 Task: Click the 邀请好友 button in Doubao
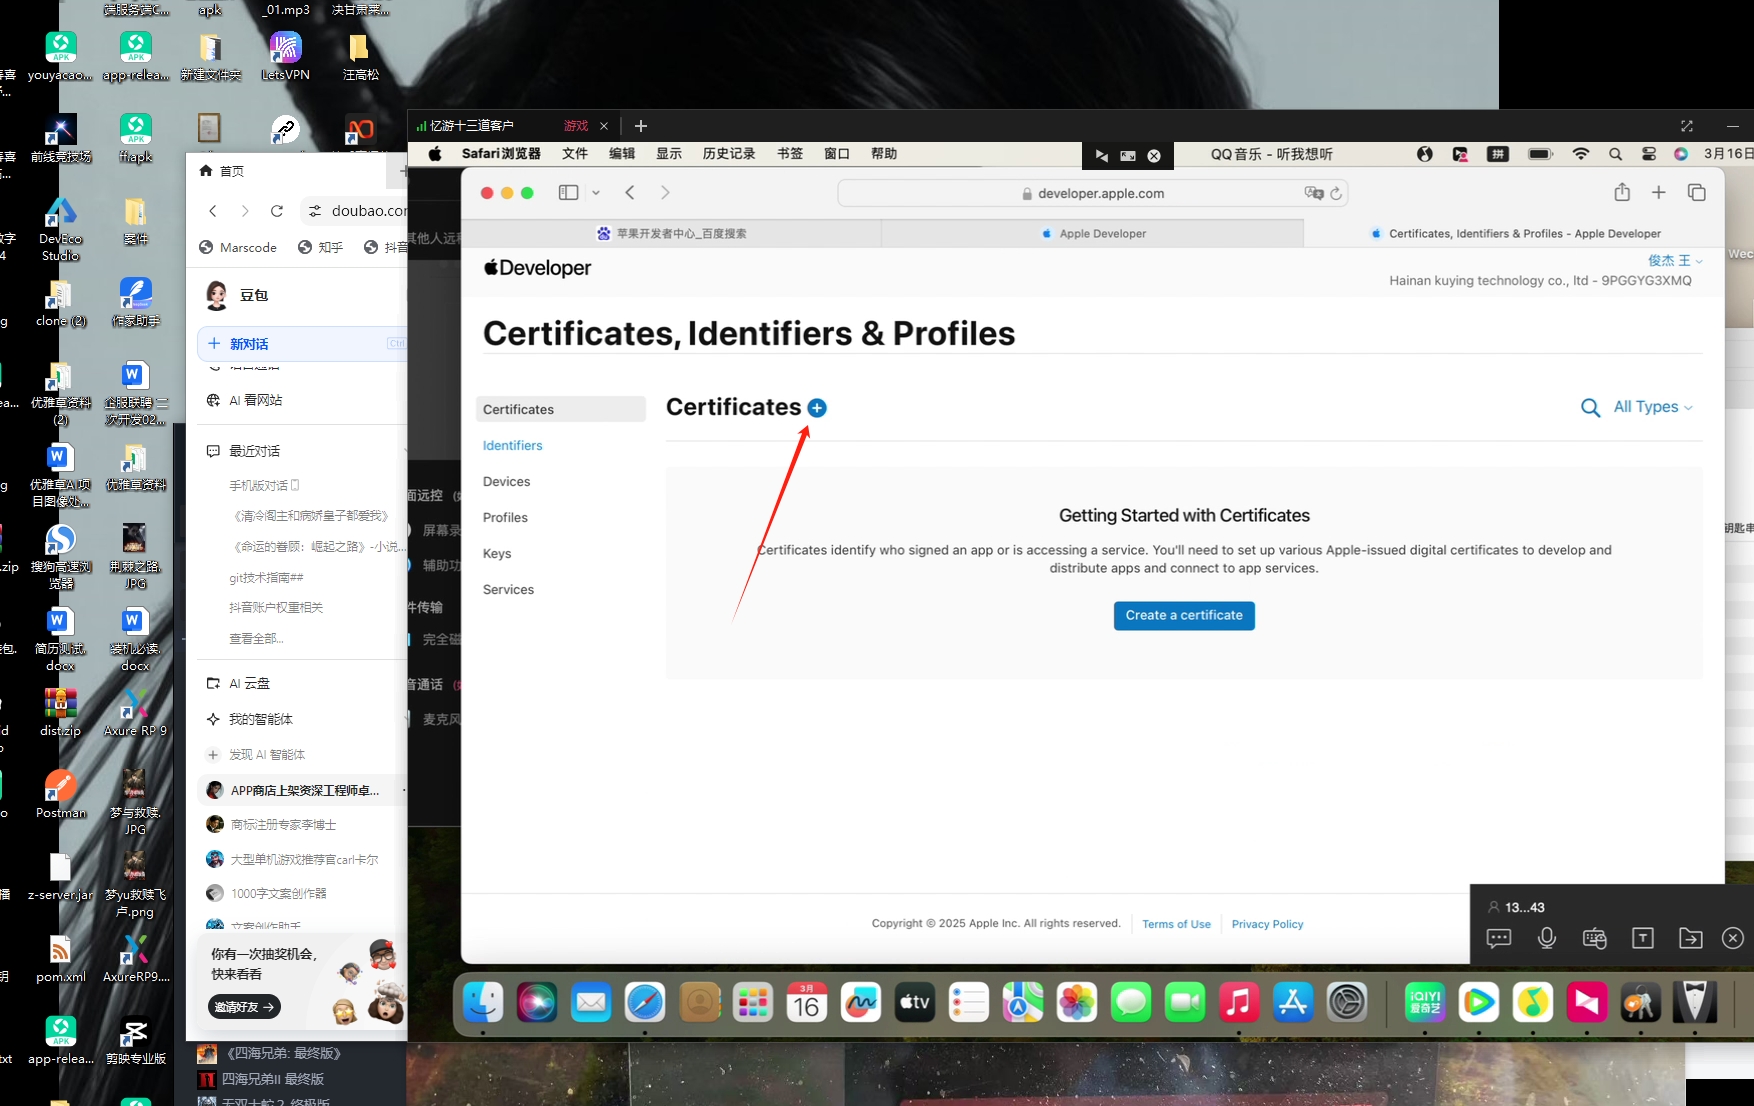click(245, 1007)
